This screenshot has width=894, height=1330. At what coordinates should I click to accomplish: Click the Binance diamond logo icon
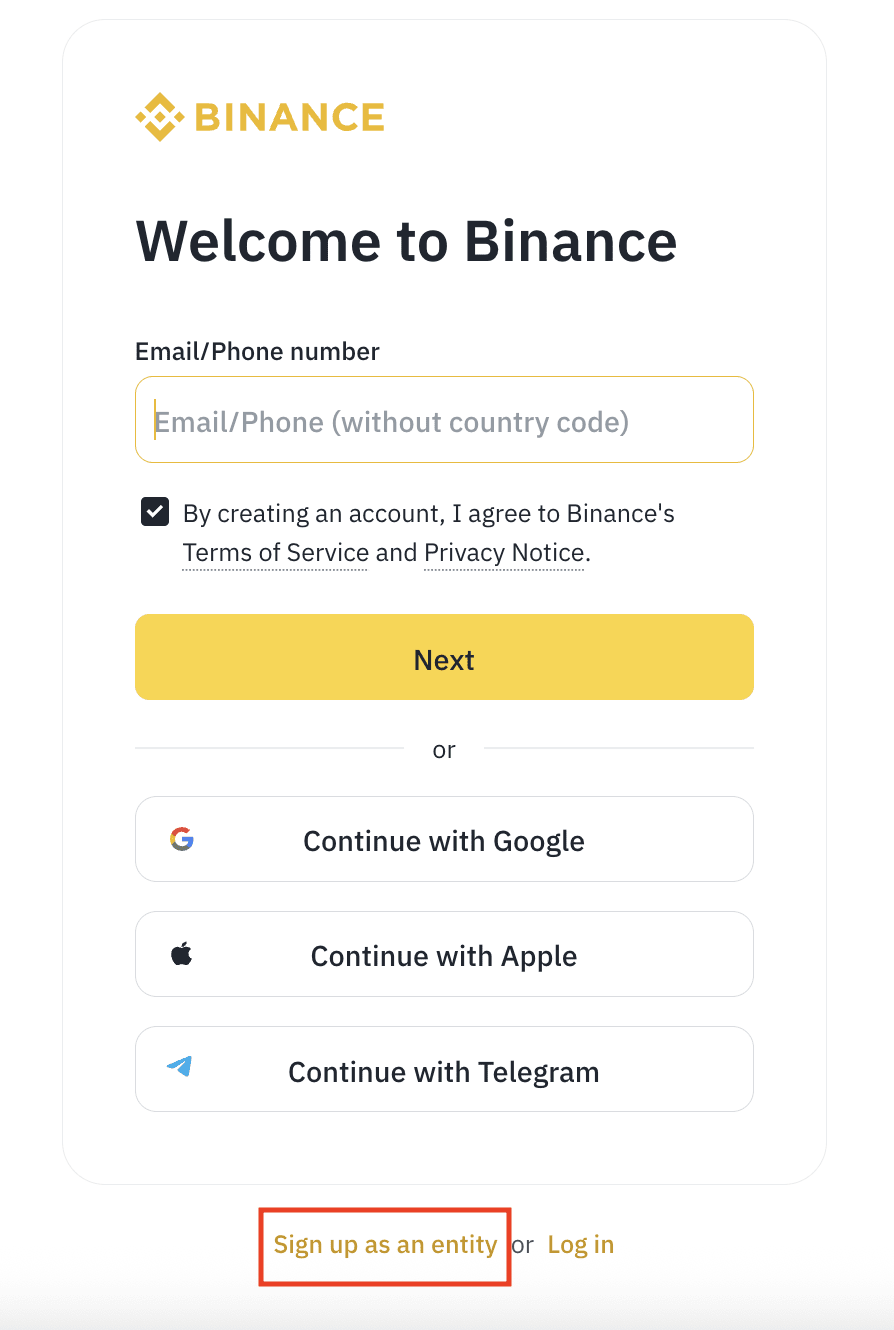(159, 117)
